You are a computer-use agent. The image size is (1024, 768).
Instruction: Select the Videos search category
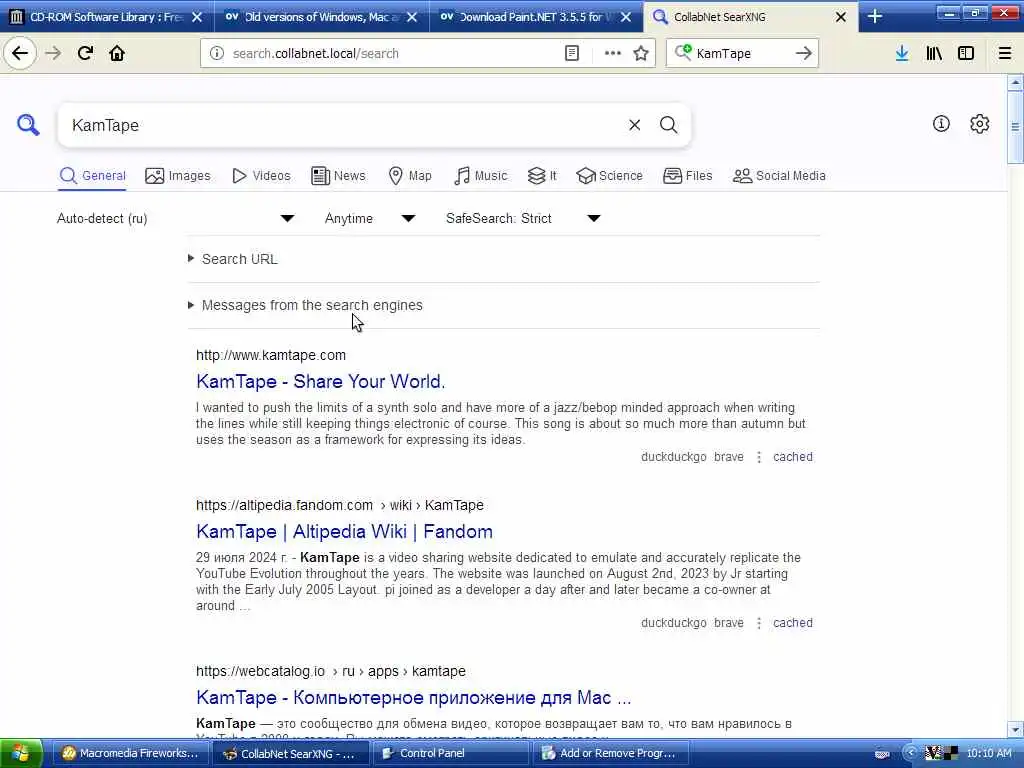point(261,176)
